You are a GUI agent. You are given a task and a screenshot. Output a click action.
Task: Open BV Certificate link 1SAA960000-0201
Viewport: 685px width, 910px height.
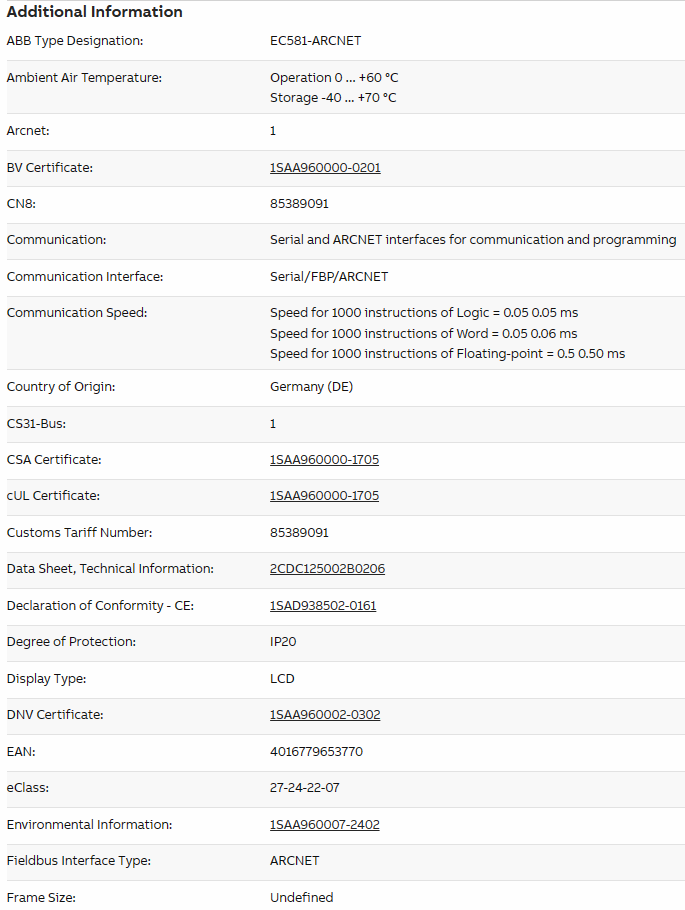click(x=325, y=168)
